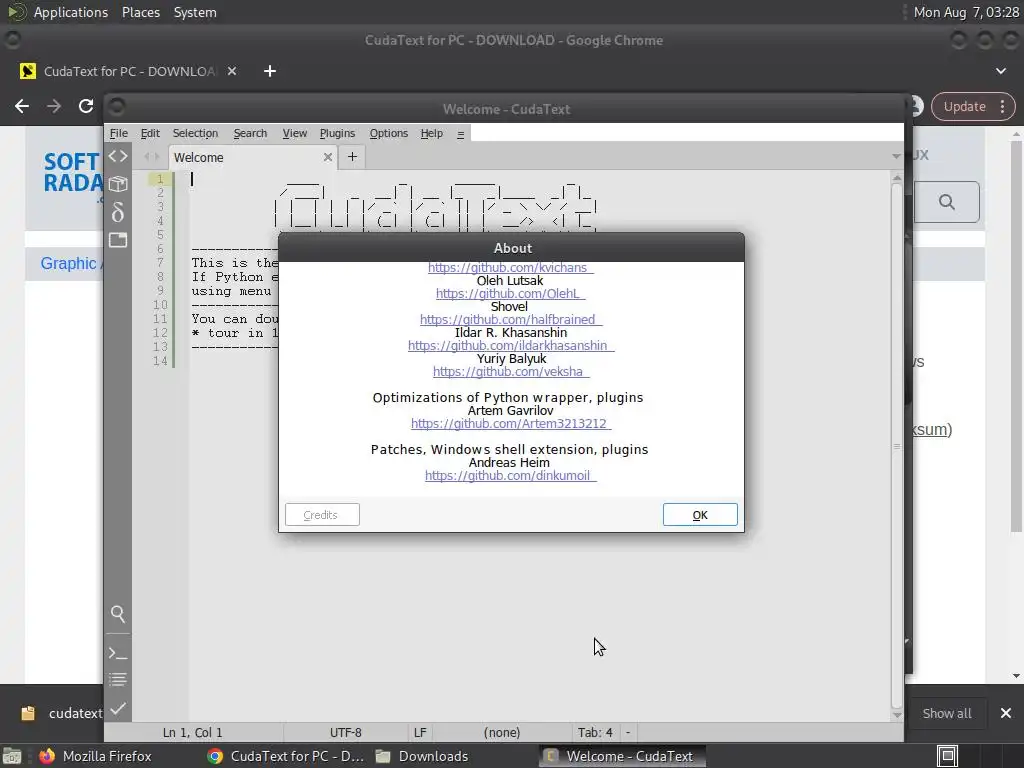Click the cudatext download file icon
This screenshot has width=1024, height=768.
[28, 713]
